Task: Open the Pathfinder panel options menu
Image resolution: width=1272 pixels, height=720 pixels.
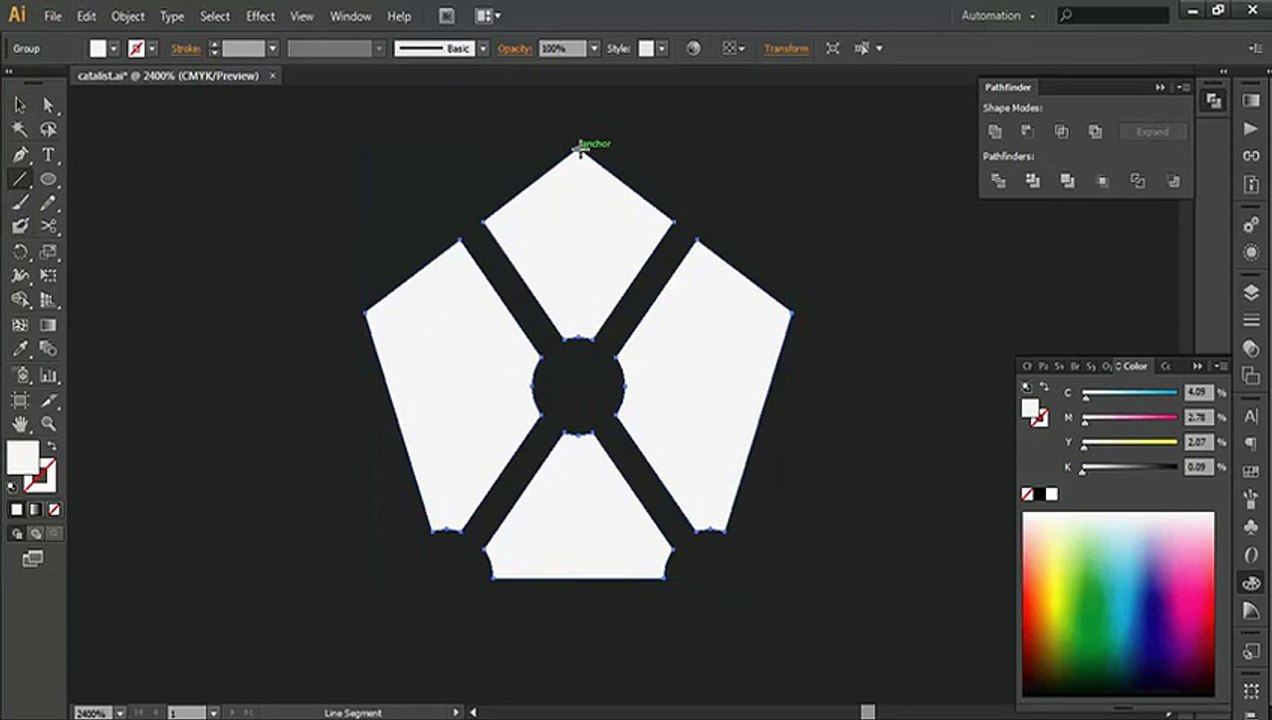Action: coord(1184,87)
